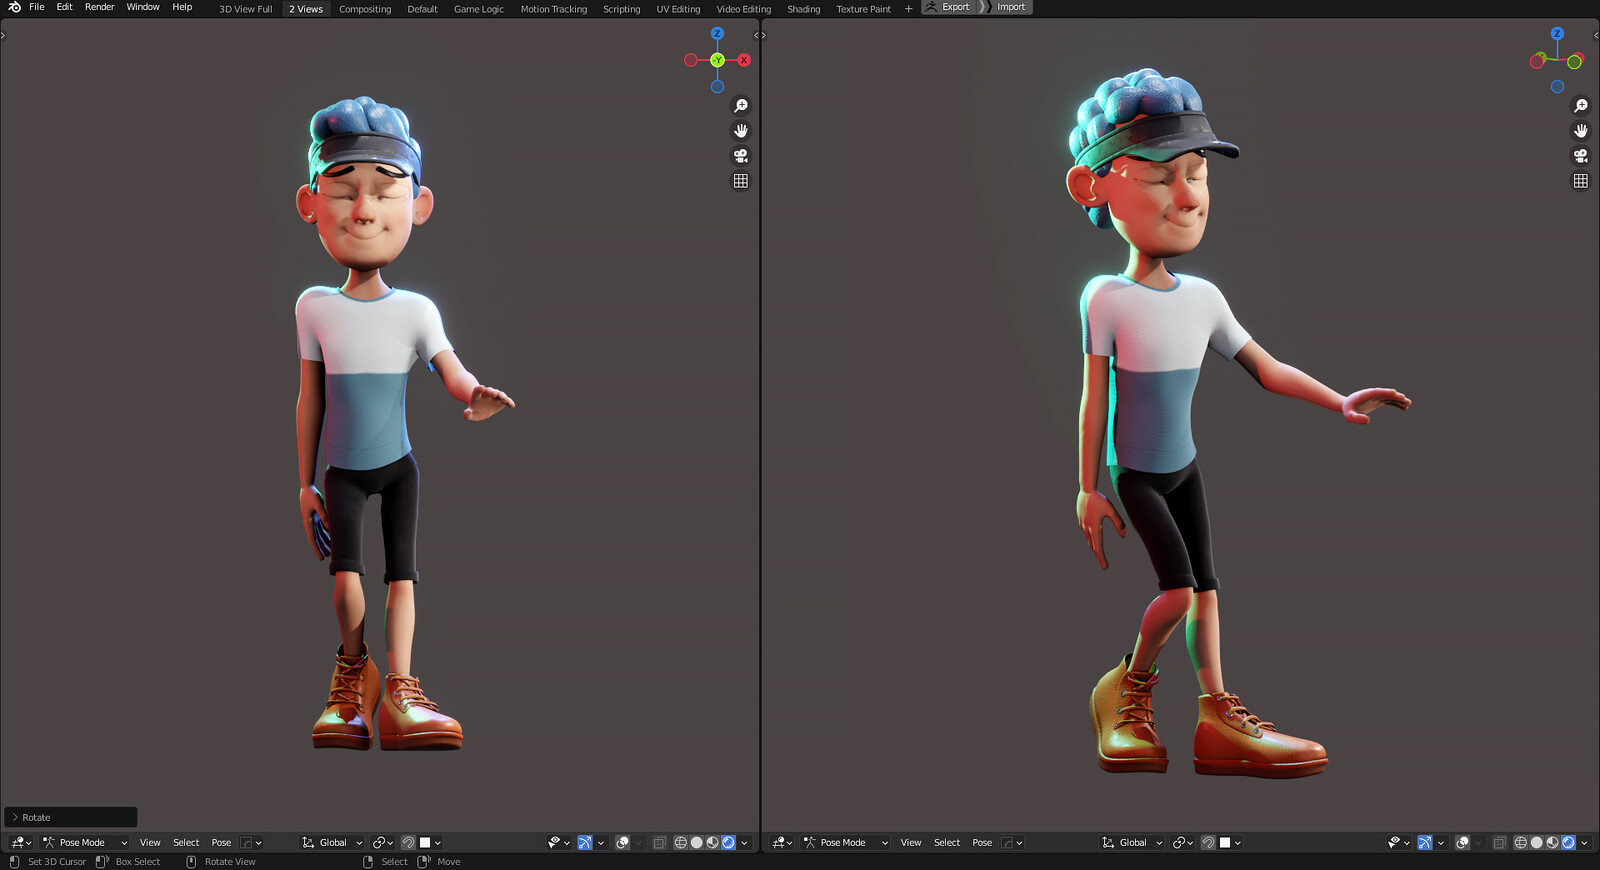The image size is (1600, 870).
Task: Open the File menu
Action: point(37,7)
